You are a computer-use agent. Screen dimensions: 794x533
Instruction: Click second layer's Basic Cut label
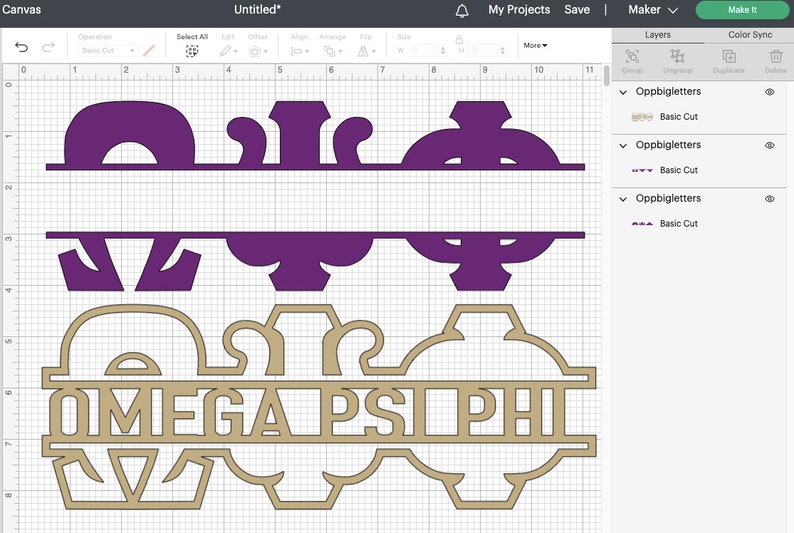679,171
